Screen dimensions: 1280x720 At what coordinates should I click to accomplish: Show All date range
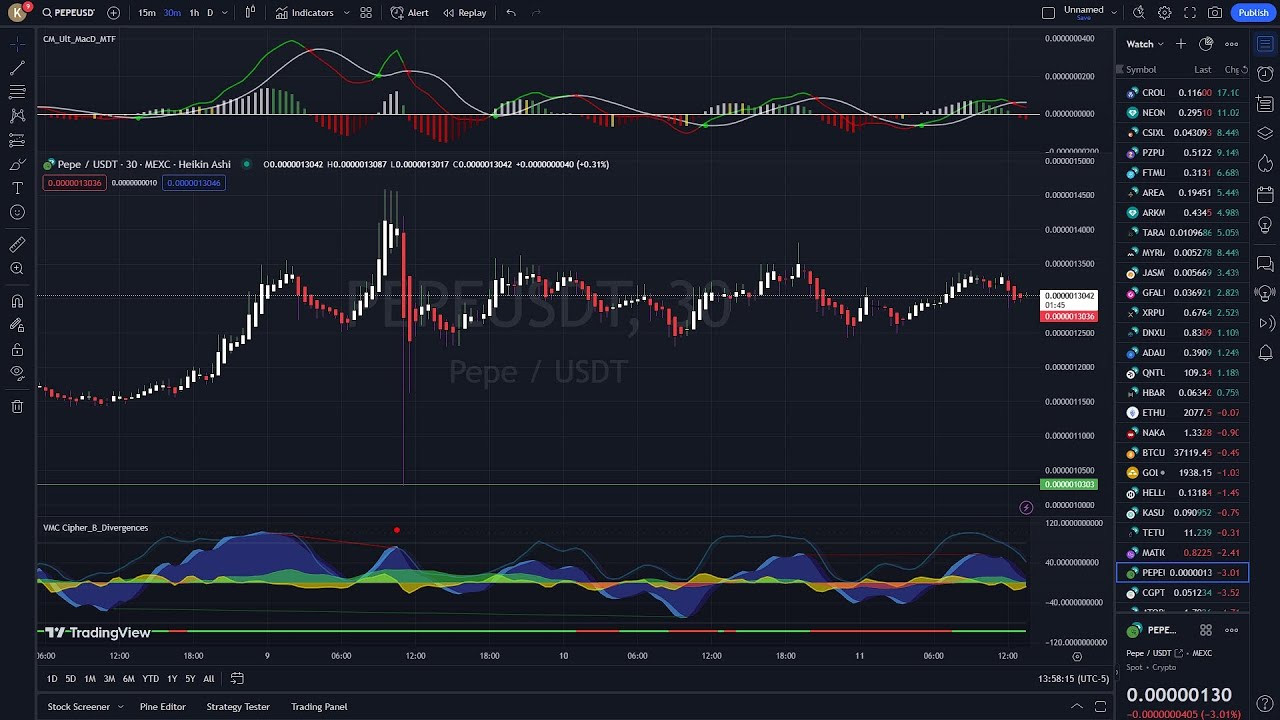(208, 679)
